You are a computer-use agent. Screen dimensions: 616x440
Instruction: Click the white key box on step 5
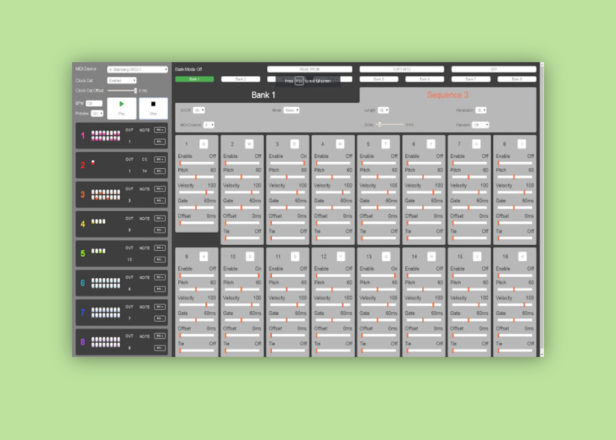385,144
